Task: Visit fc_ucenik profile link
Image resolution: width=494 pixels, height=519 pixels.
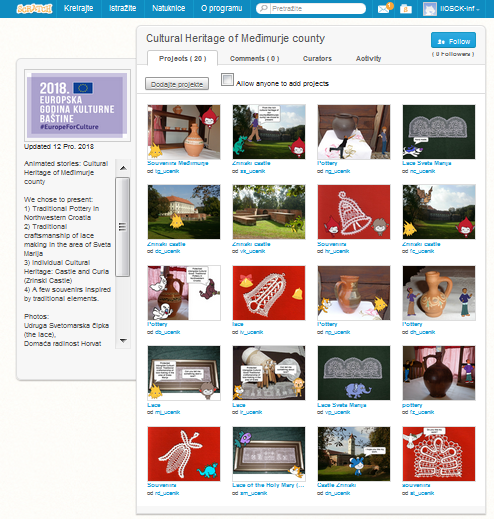Action: pos(422,251)
